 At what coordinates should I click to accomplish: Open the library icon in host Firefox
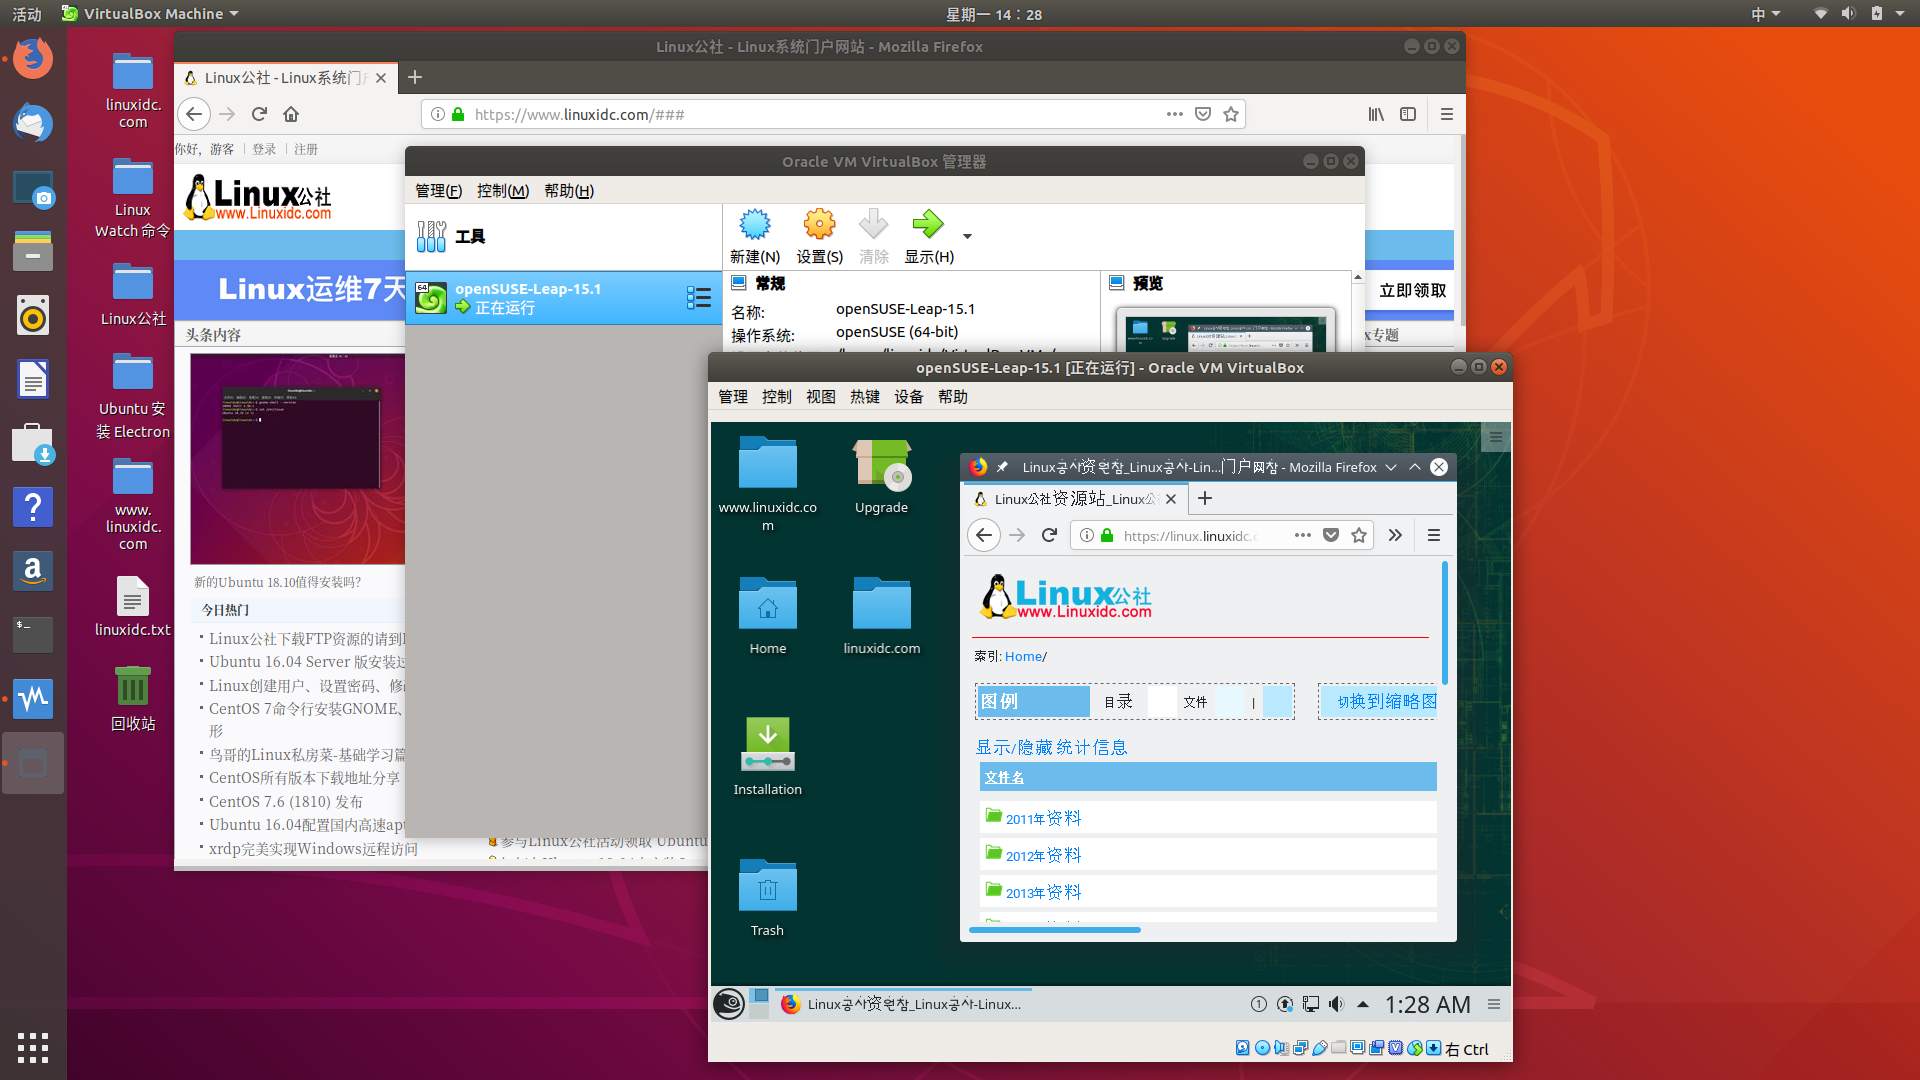tap(1376, 114)
